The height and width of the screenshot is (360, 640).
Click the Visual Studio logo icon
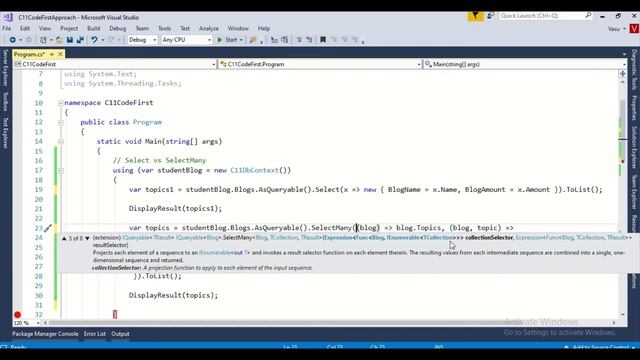(x=7, y=17)
